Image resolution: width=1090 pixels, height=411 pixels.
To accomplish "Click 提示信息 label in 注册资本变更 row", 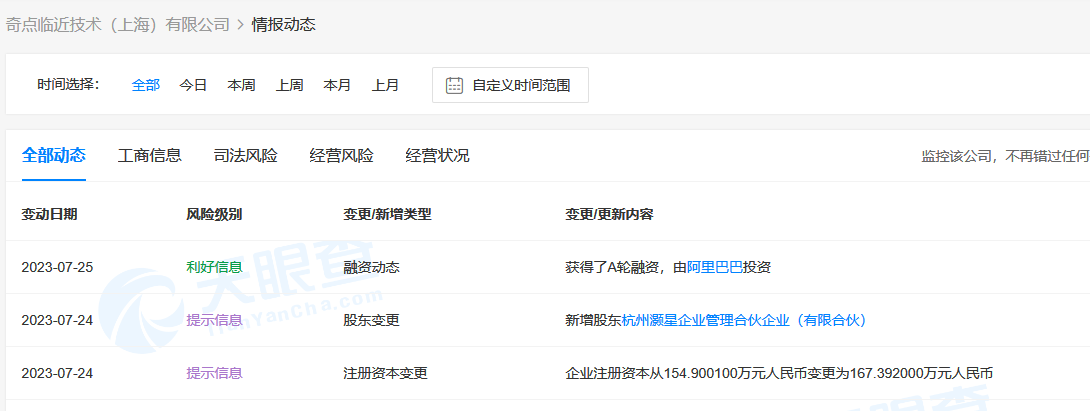I will [x=214, y=373].
